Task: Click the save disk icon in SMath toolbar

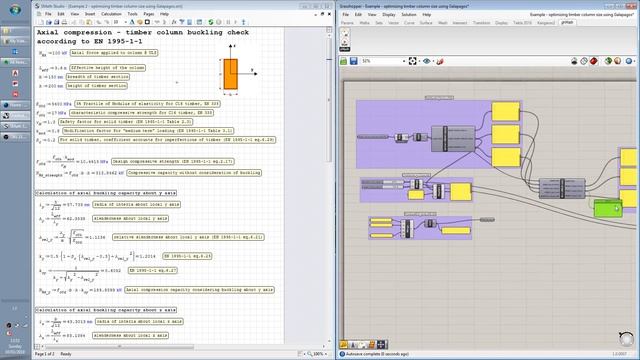Action: pos(56,22)
